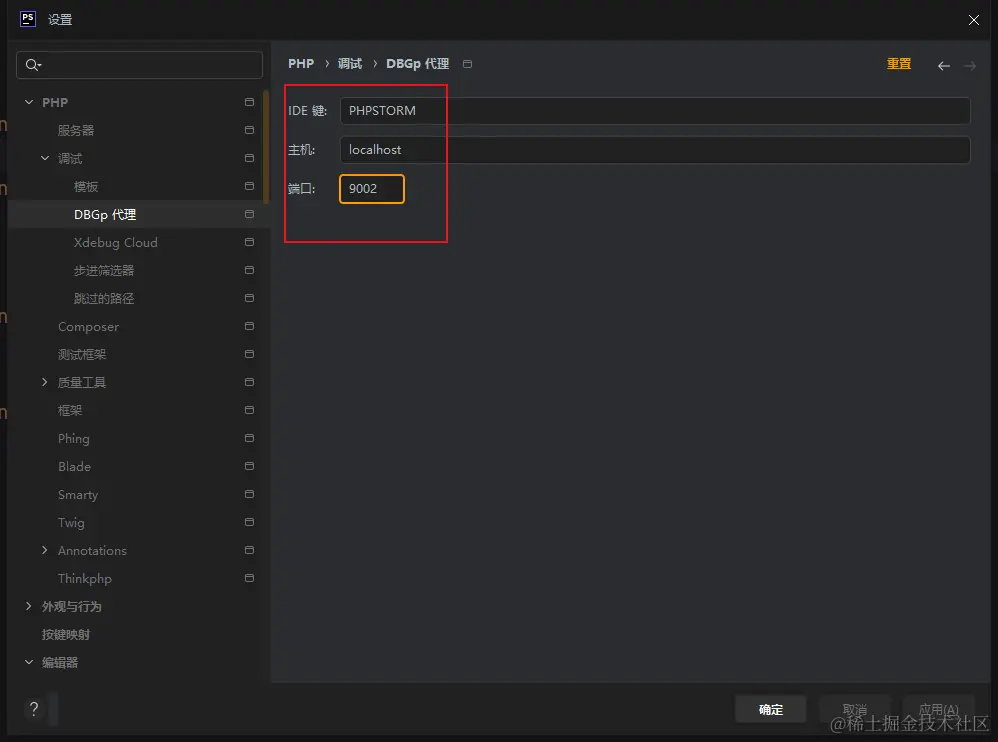998x742 pixels.
Task: Expand the 质量工具 tree node
Action: tap(45, 382)
